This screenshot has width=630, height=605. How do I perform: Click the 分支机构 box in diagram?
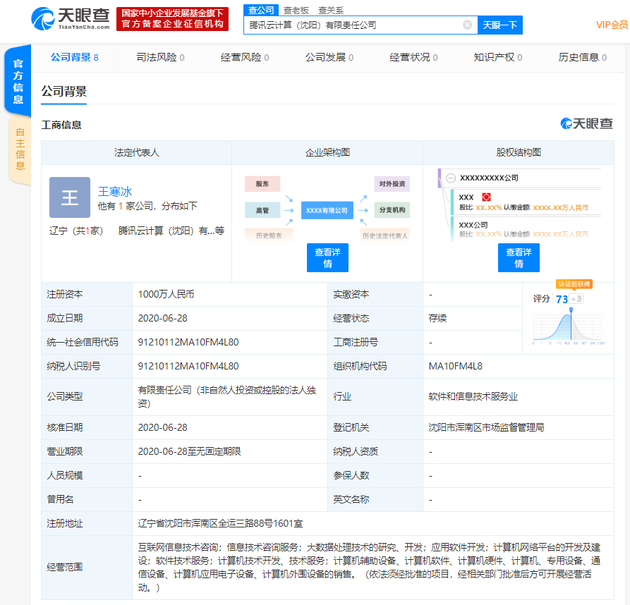point(392,210)
